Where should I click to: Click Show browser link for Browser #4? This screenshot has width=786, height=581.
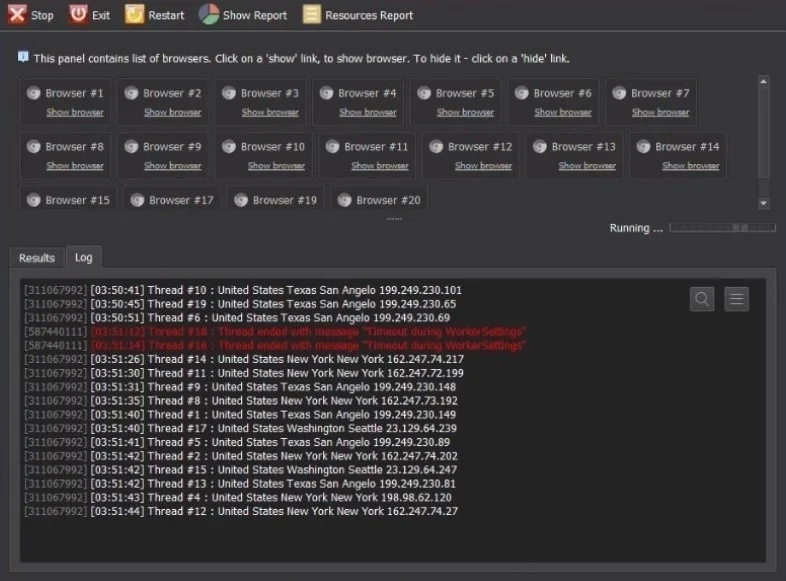[368, 112]
